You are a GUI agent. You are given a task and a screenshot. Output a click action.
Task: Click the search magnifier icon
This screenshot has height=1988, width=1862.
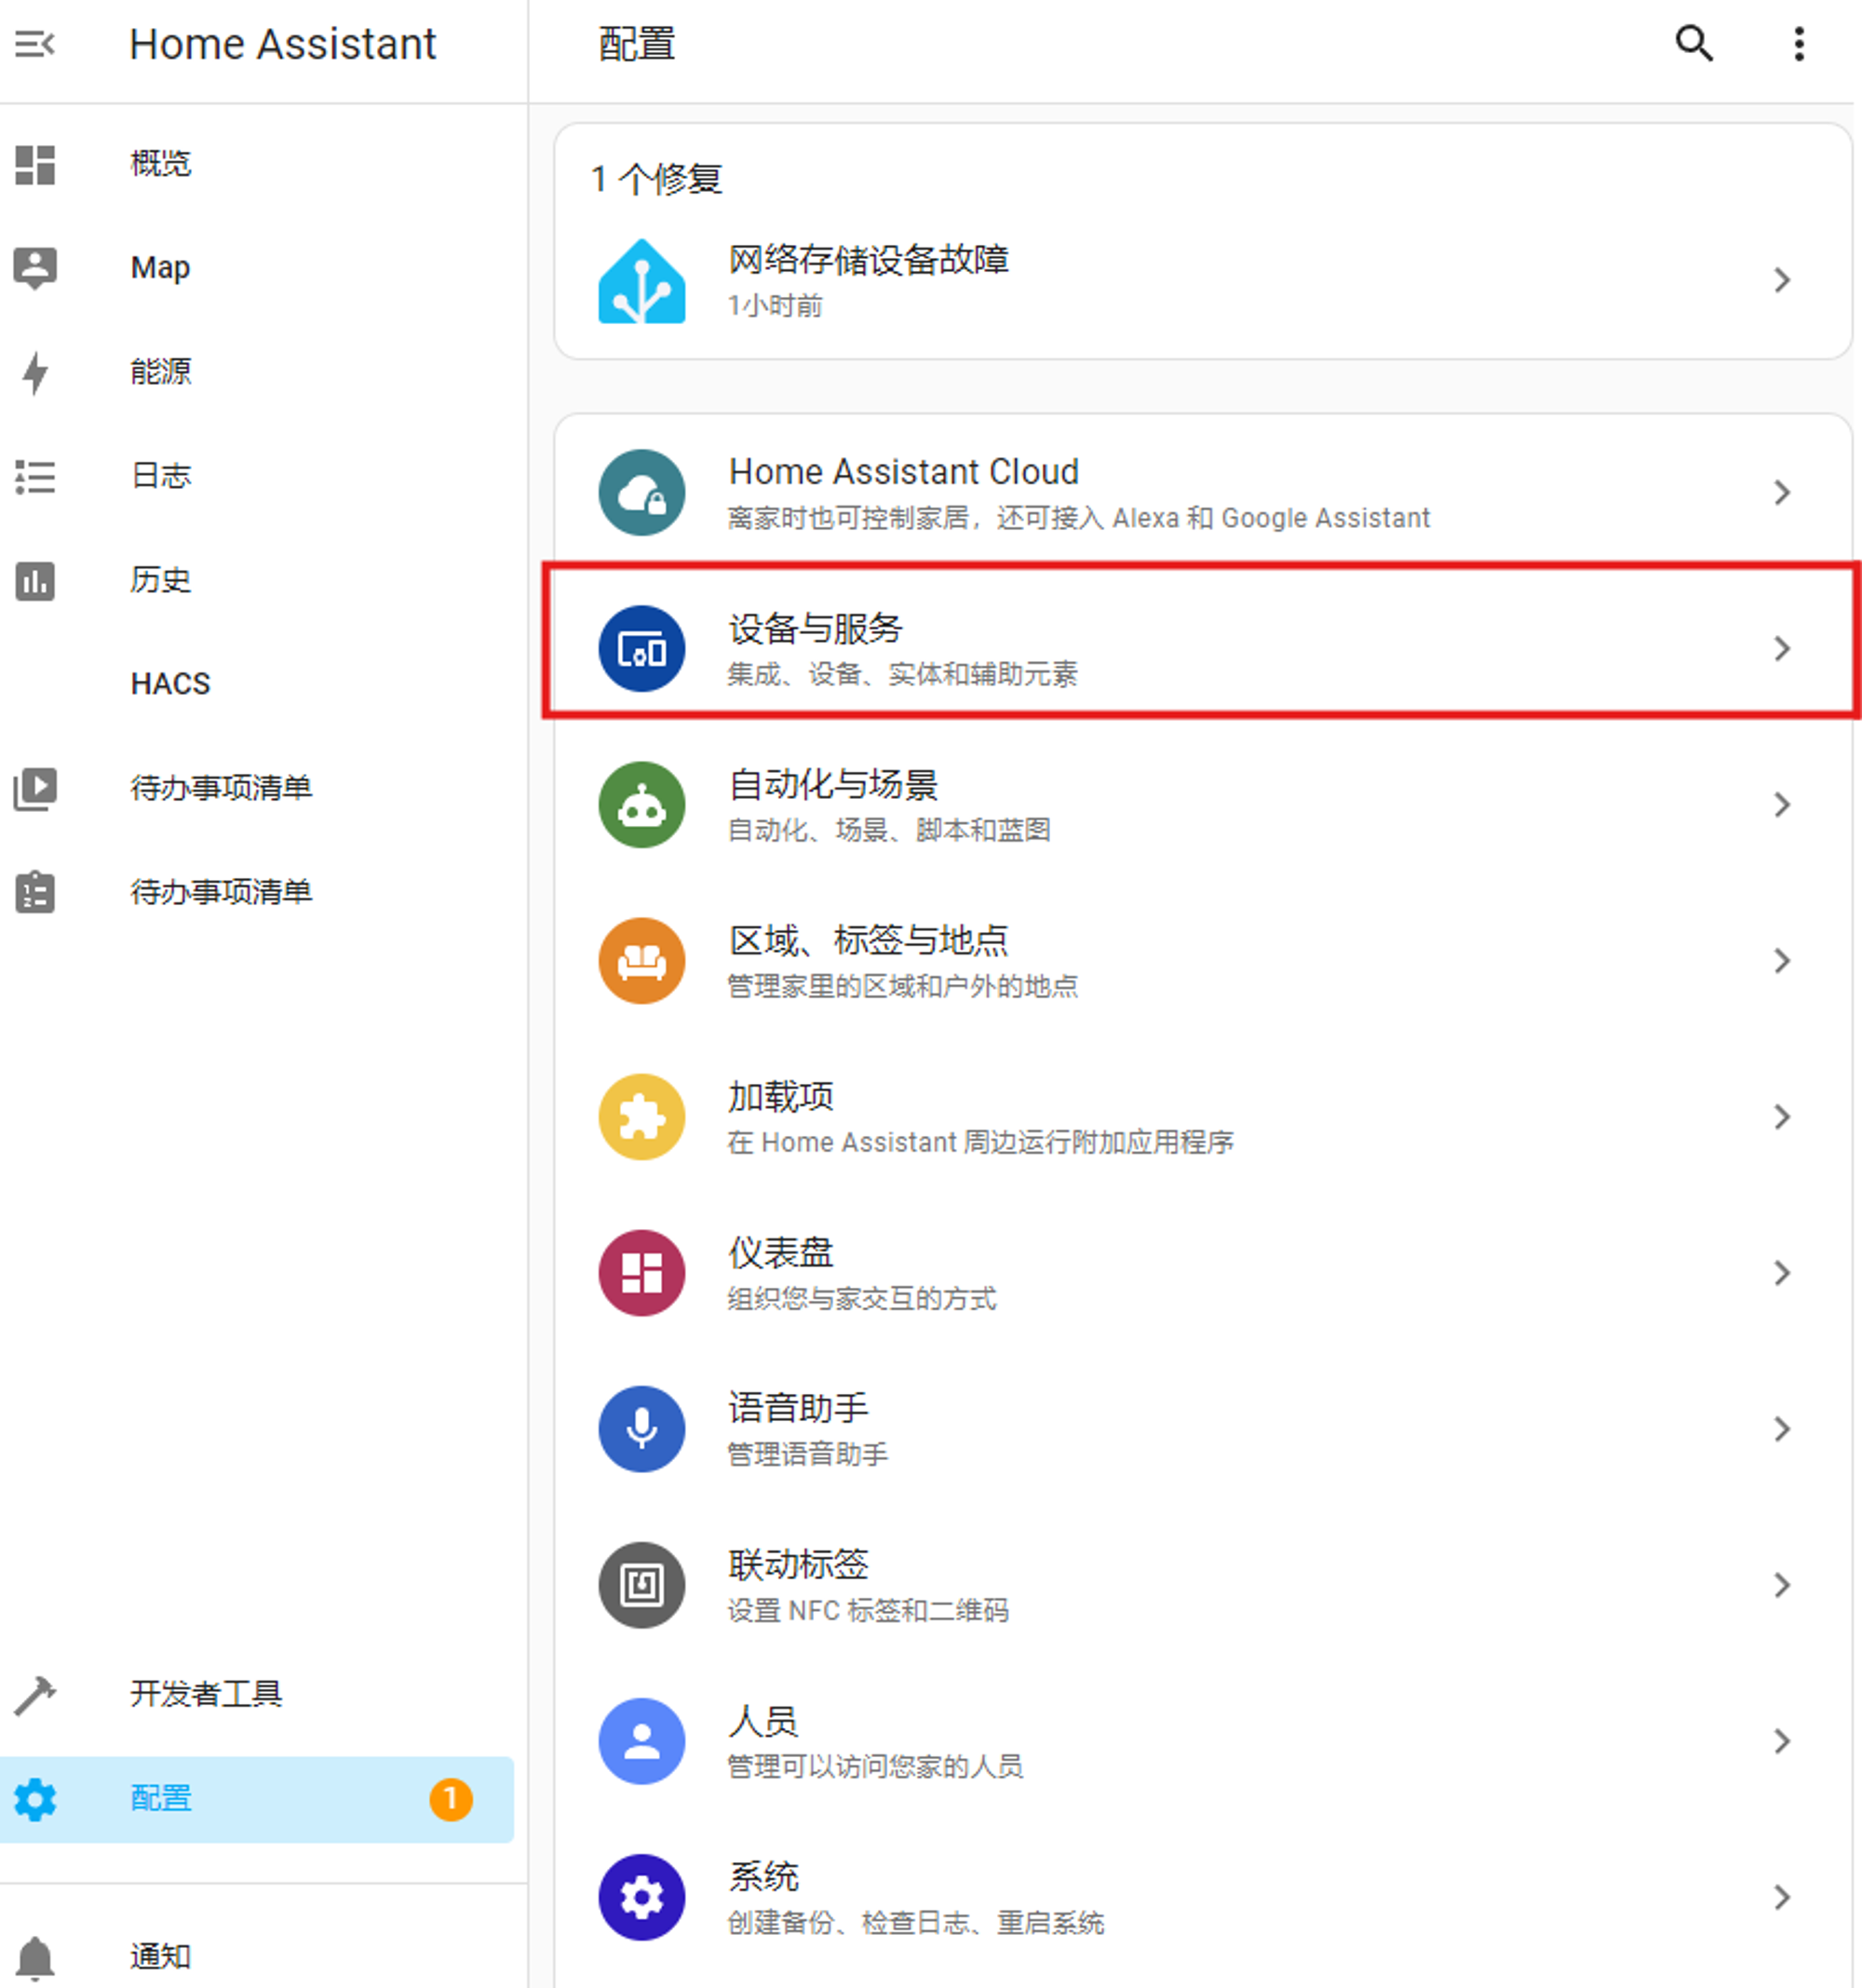point(1693,44)
